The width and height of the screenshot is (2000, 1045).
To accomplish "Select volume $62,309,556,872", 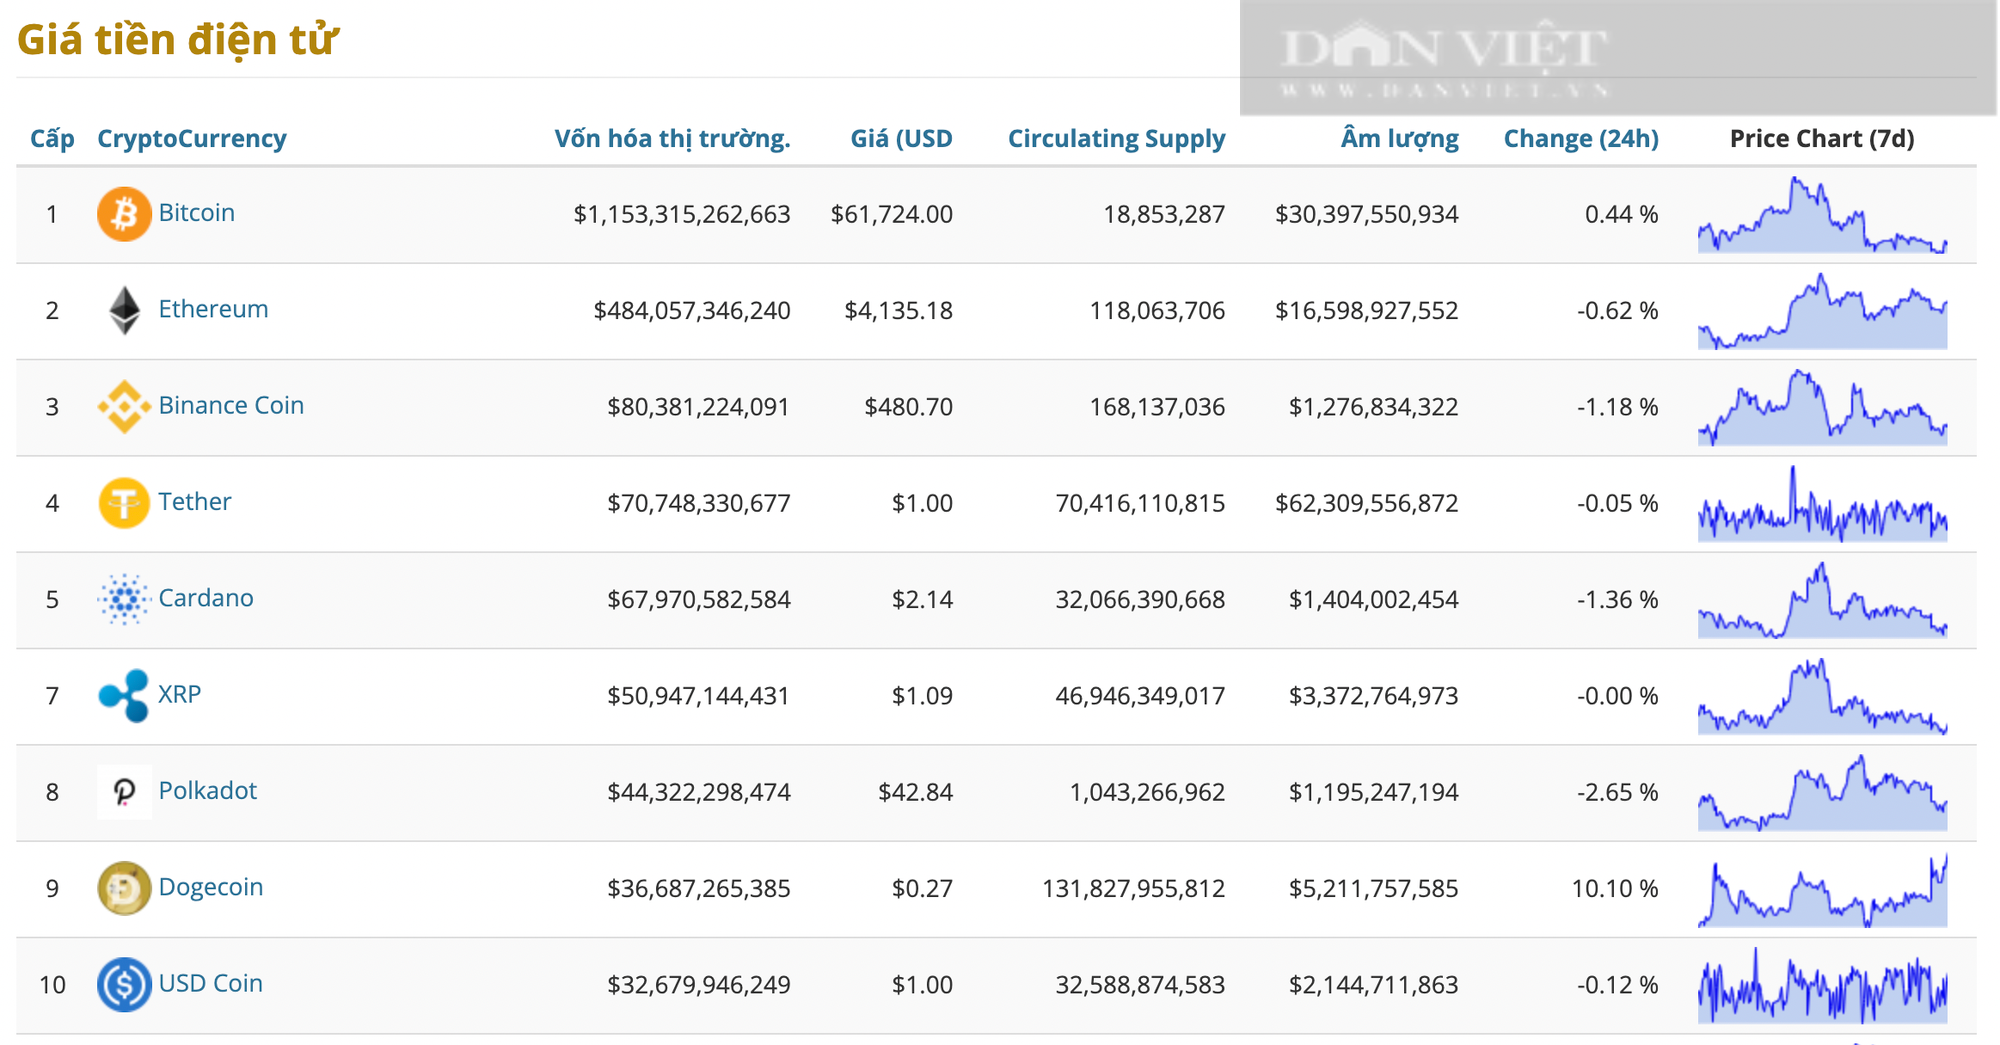I will [x=1367, y=503].
